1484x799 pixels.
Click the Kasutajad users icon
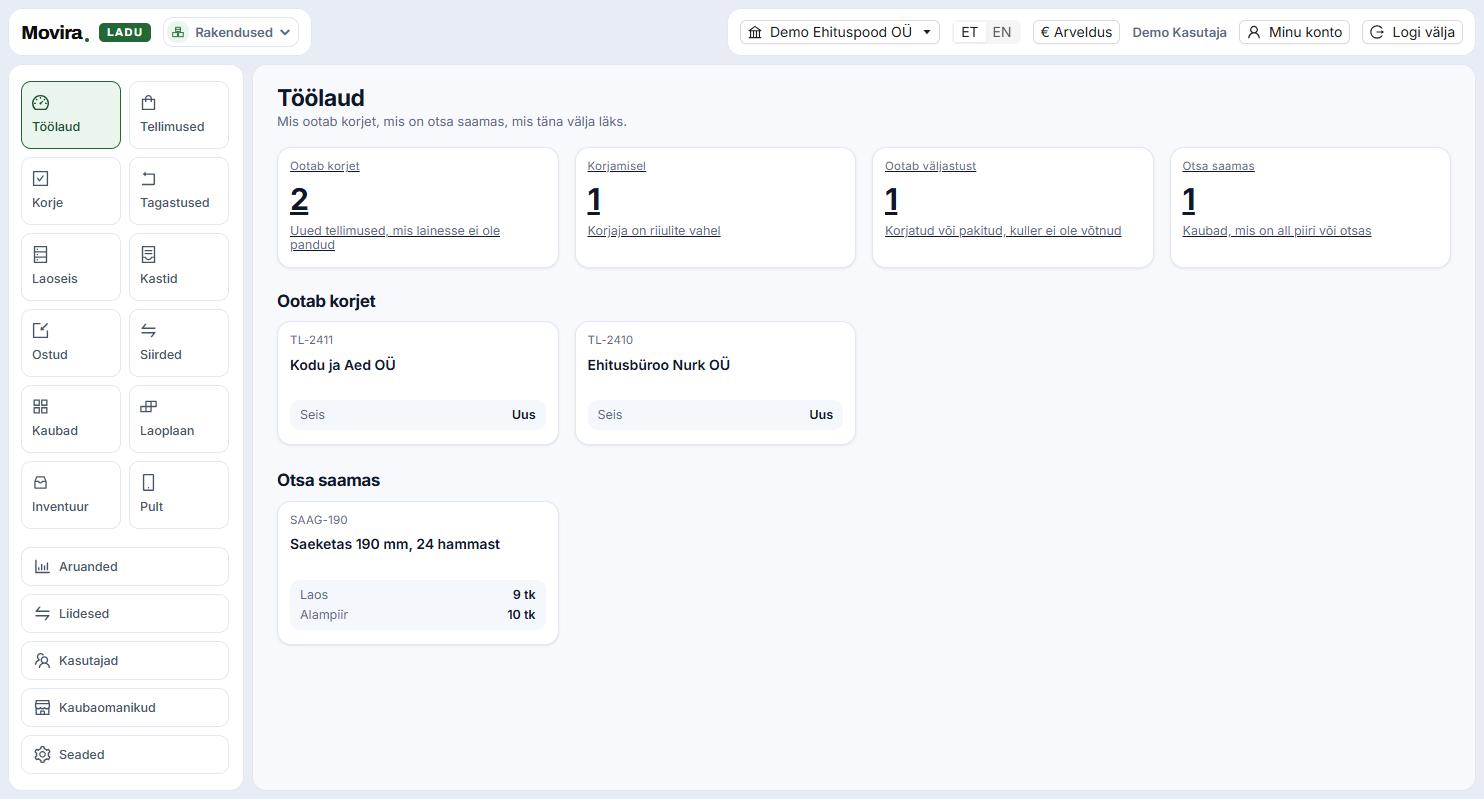pyautogui.click(x=42, y=661)
